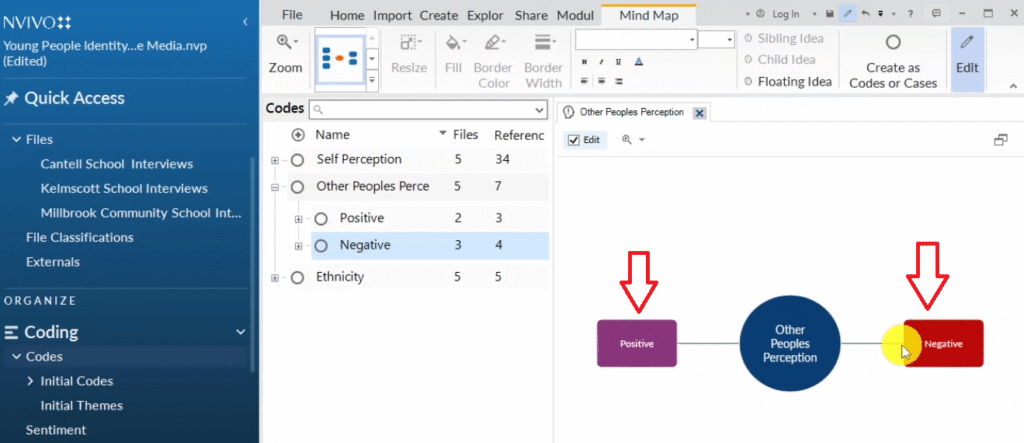Toggle the Edit checkbox in mind map view
Viewport: 1024px width, 443px height.
tap(573, 140)
